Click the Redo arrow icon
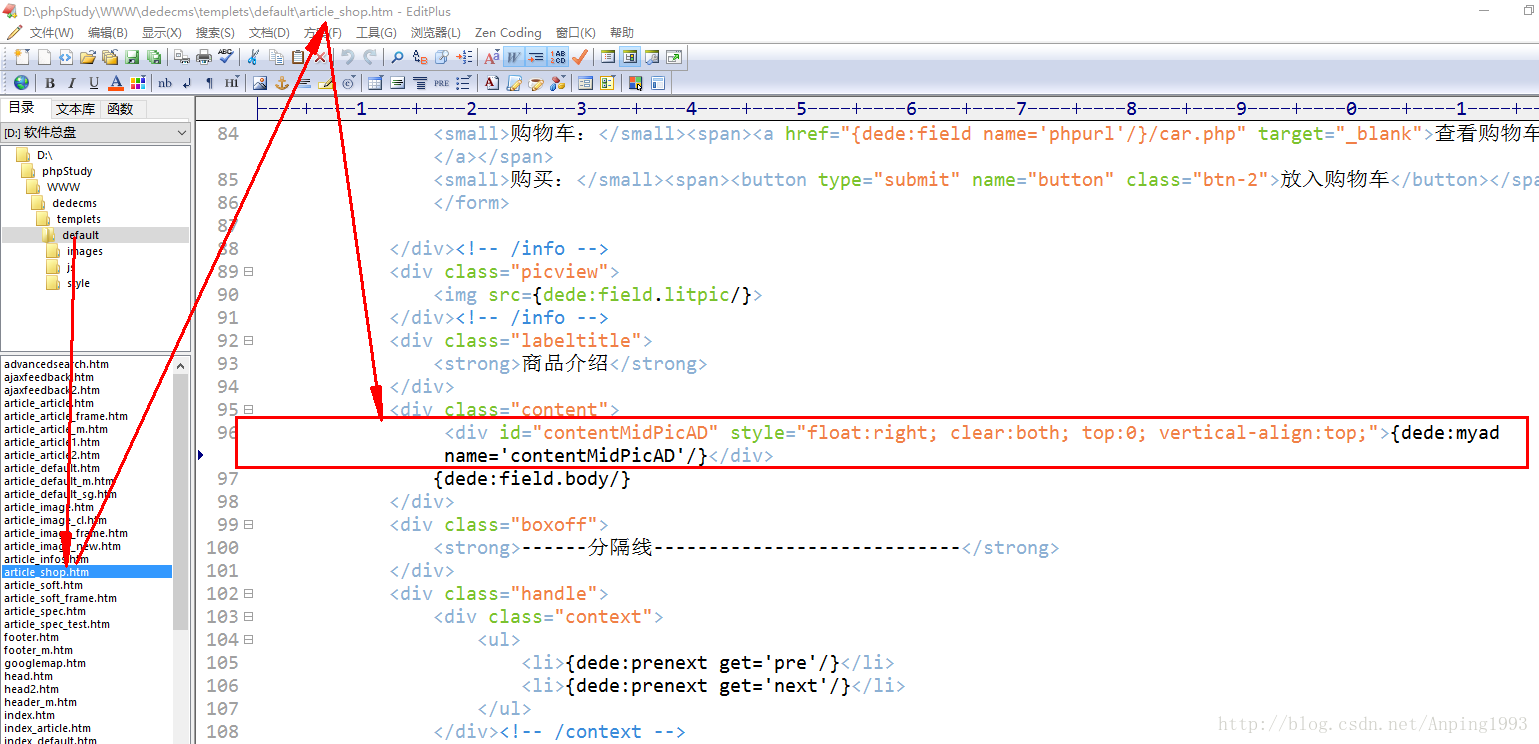1539x744 pixels. point(370,57)
